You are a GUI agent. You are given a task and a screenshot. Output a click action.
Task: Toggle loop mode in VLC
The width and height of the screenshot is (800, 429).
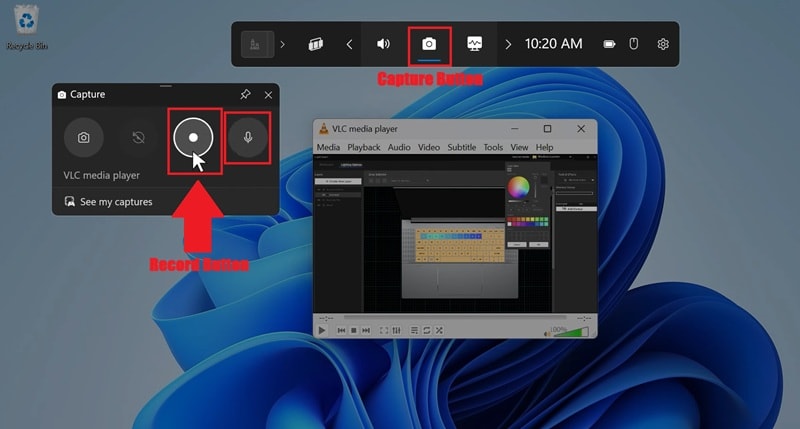tap(427, 331)
